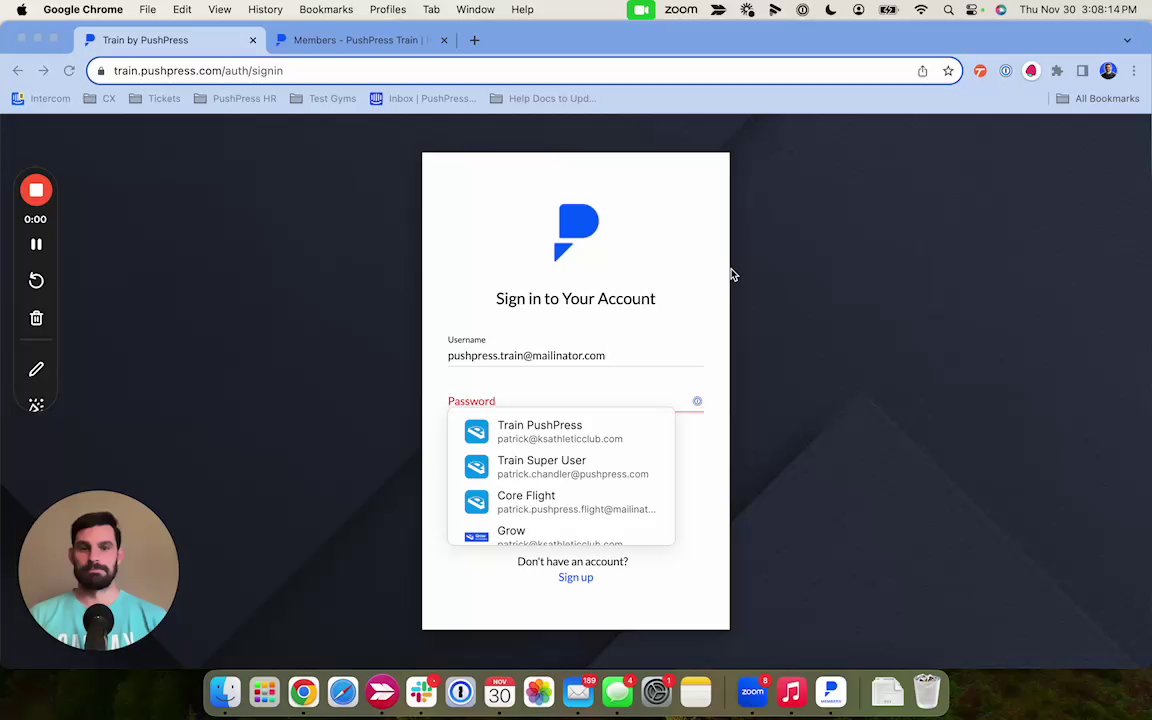The image size is (1152, 720).
Task: Close the Members - PushPress Train tab
Action: click(444, 40)
